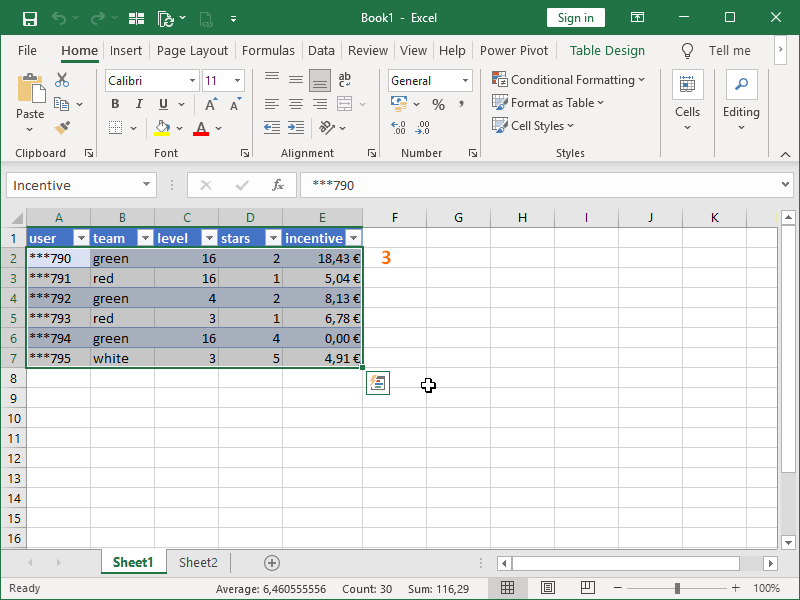
Task: Click the Quick Analysis icon below the selection
Action: click(377, 382)
